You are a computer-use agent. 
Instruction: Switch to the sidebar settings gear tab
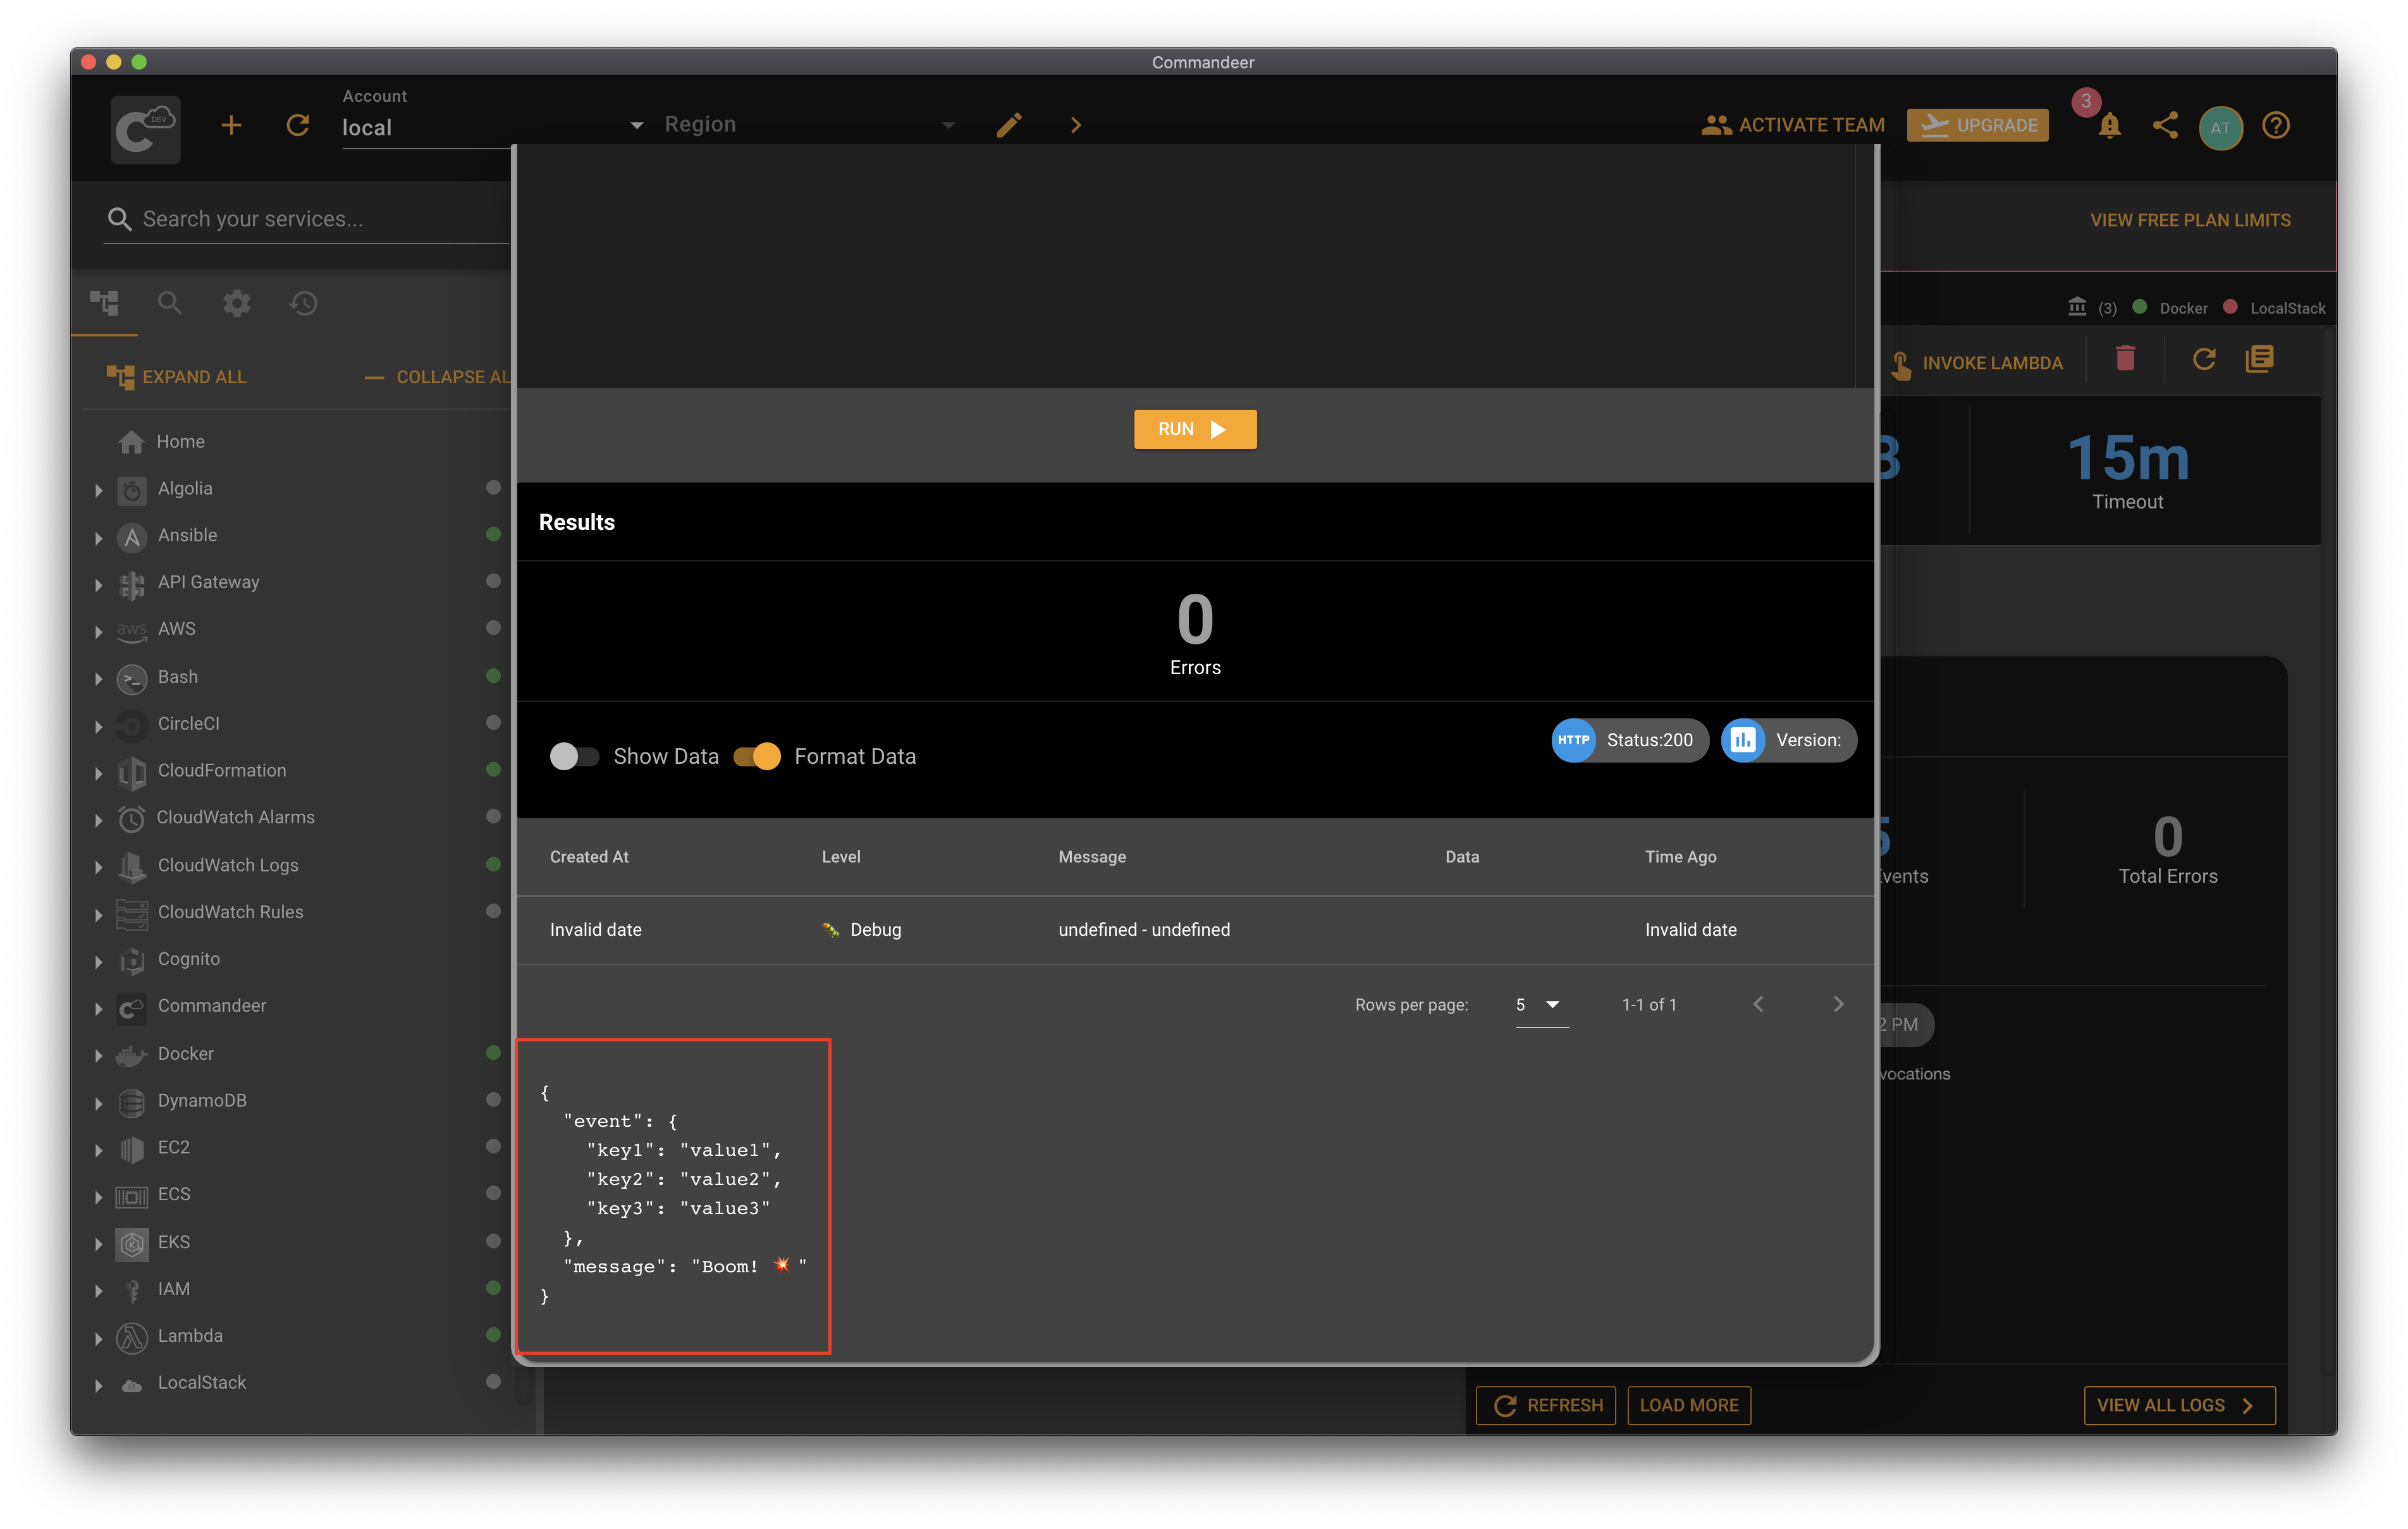tap(236, 302)
